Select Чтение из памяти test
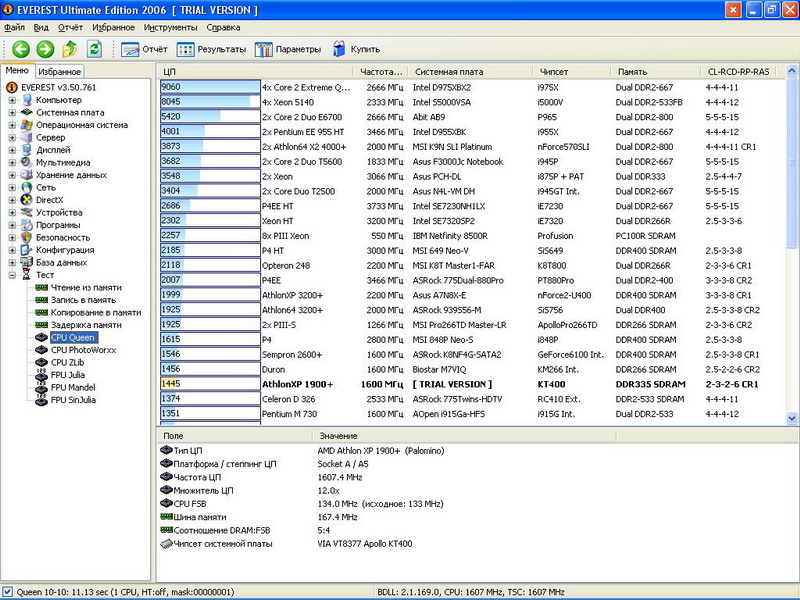Viewport: 800px width, 600px height. click(86, 287)
